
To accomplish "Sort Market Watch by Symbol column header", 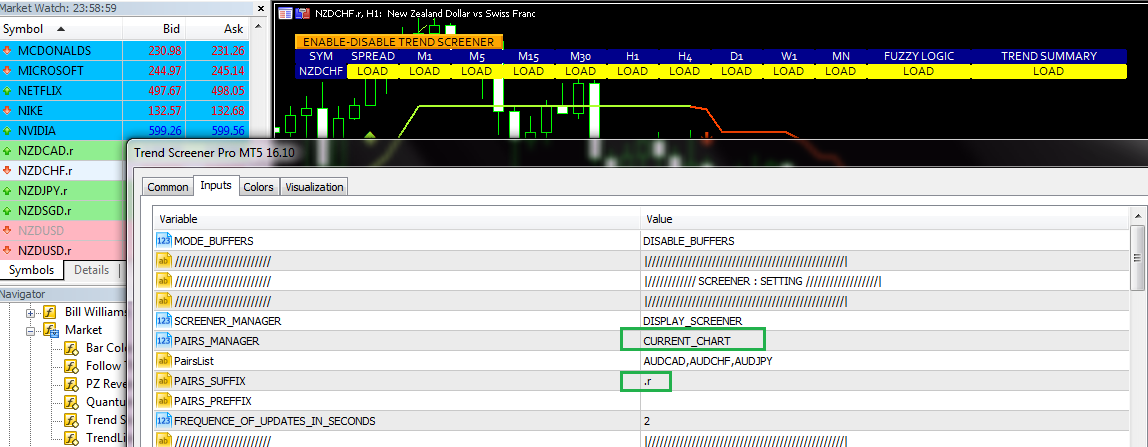I will [62, 29].
